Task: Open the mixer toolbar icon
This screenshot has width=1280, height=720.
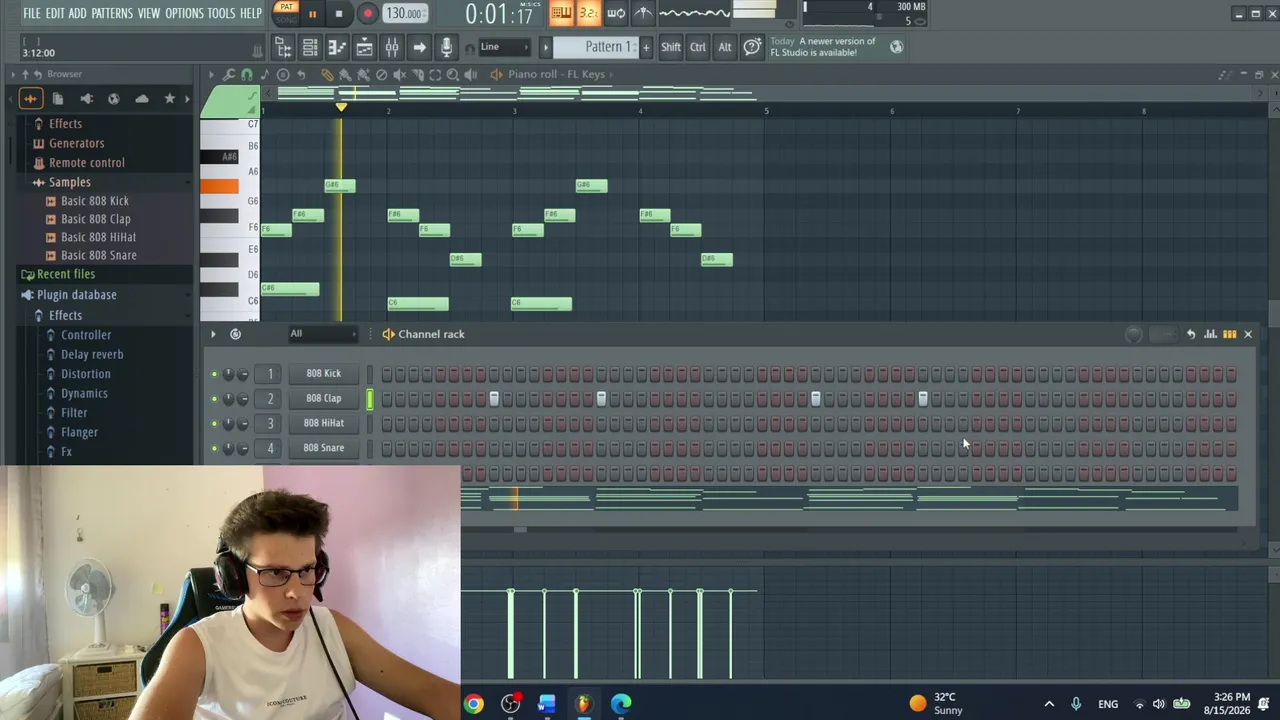Action: pyautogui.click(x=392, y=47)
